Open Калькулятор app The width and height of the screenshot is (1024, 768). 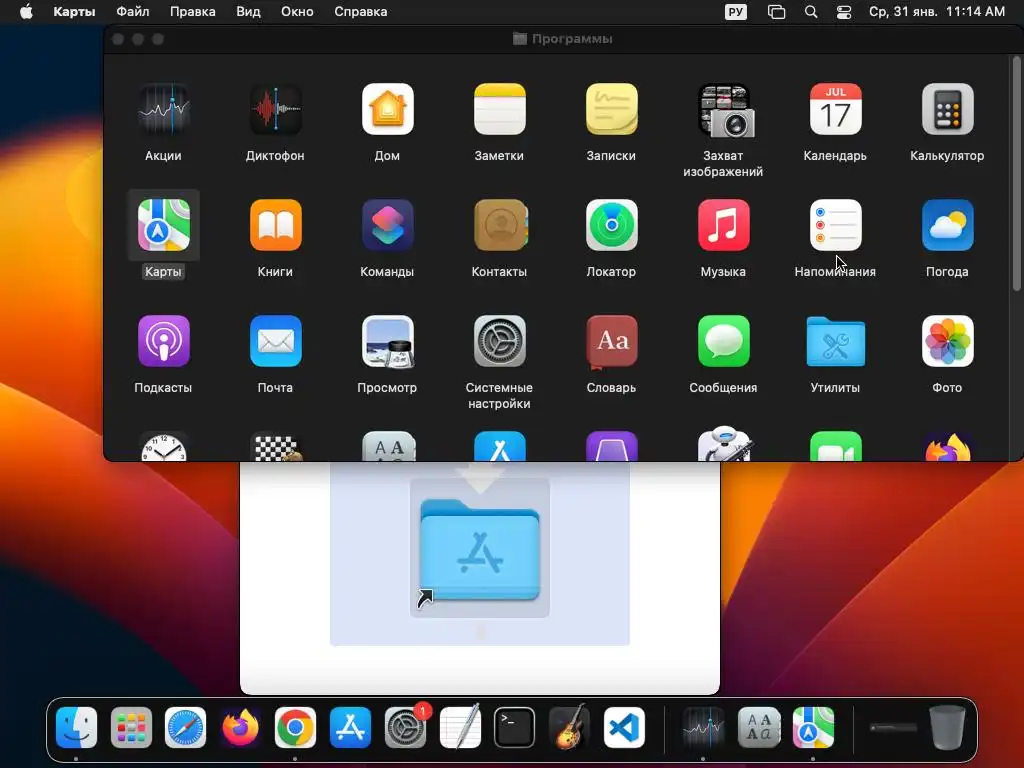tap(947, 109)
